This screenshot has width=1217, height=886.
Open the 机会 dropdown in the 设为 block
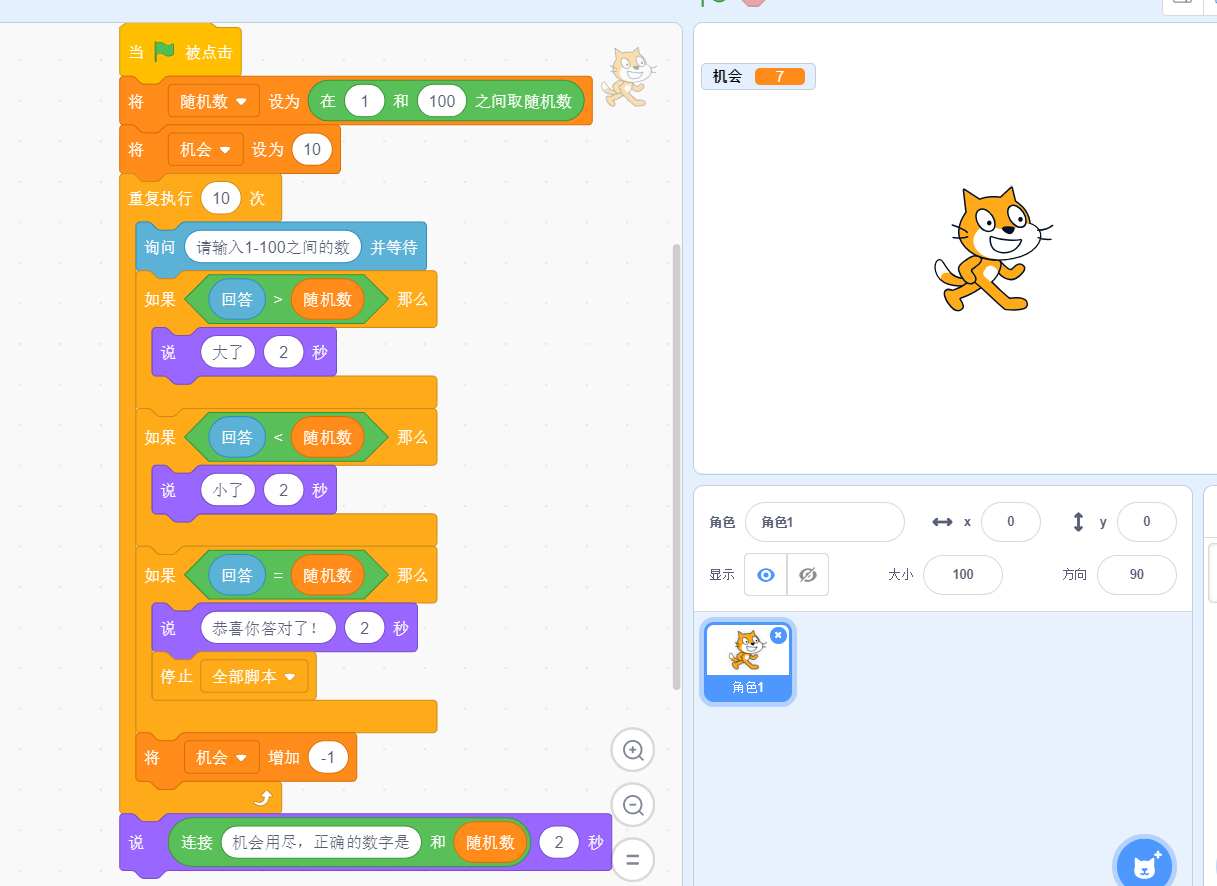tap(206, 150)
